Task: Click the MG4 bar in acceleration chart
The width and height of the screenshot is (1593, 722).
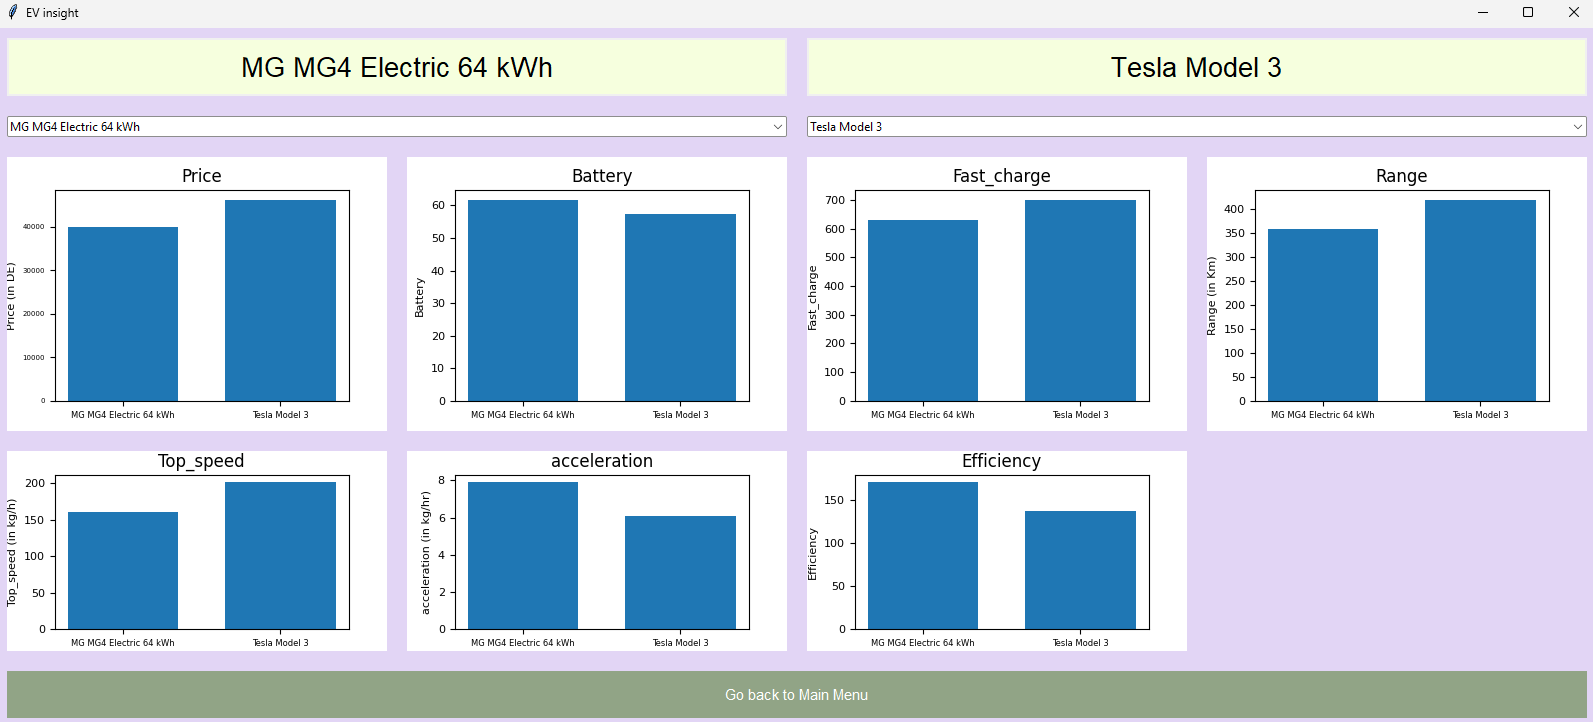Action: (x=523, y=555)
